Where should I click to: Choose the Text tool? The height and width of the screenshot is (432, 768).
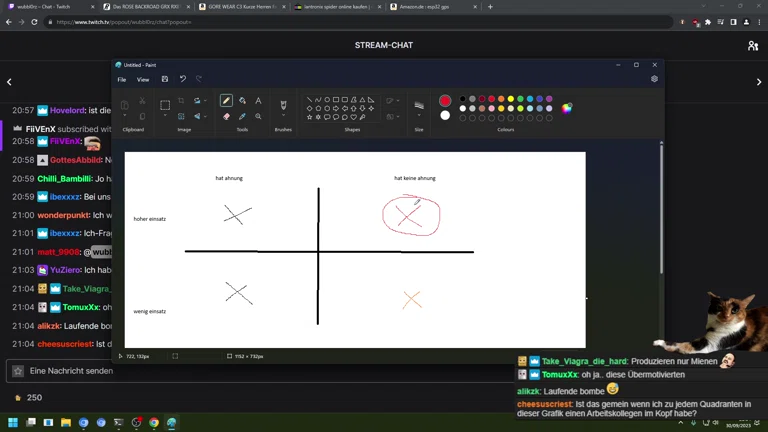tap(258, 101)
